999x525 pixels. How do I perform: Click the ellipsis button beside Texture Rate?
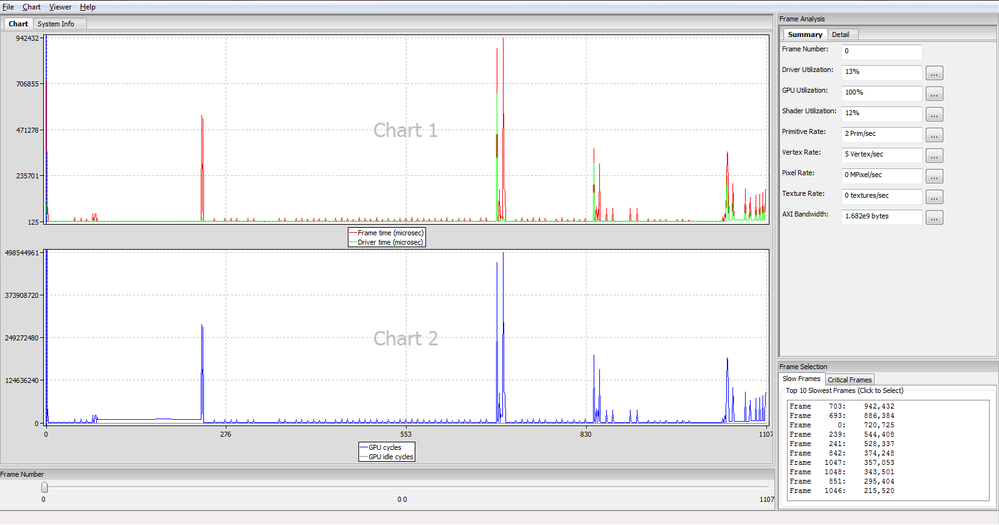tap(934, 197)
